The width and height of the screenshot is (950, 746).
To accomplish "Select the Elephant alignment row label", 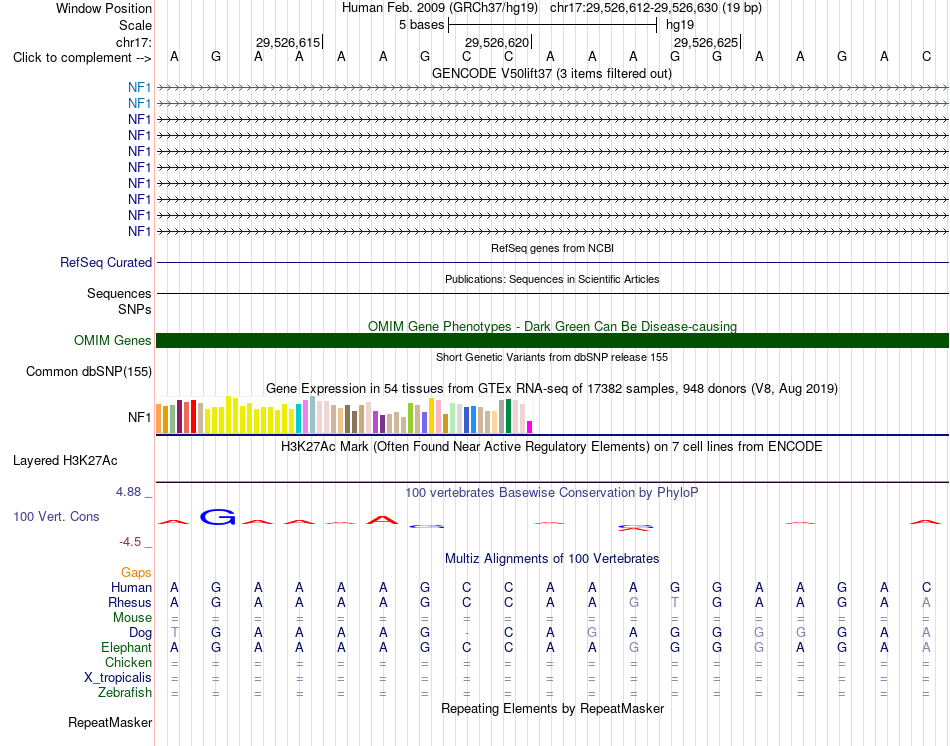I will (x=126, y=647).
